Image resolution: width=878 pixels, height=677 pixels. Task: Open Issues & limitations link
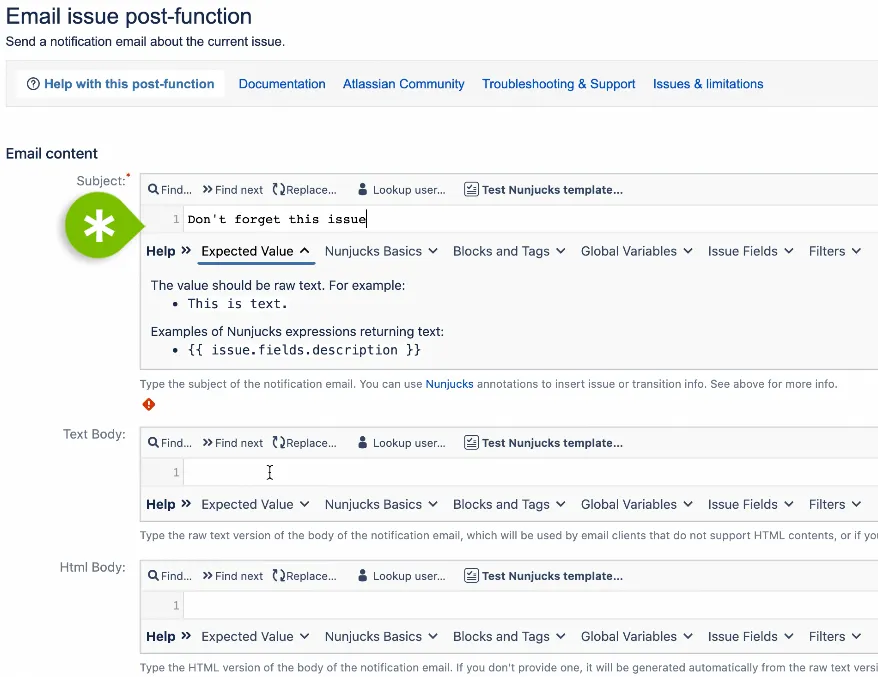[708, 84]
